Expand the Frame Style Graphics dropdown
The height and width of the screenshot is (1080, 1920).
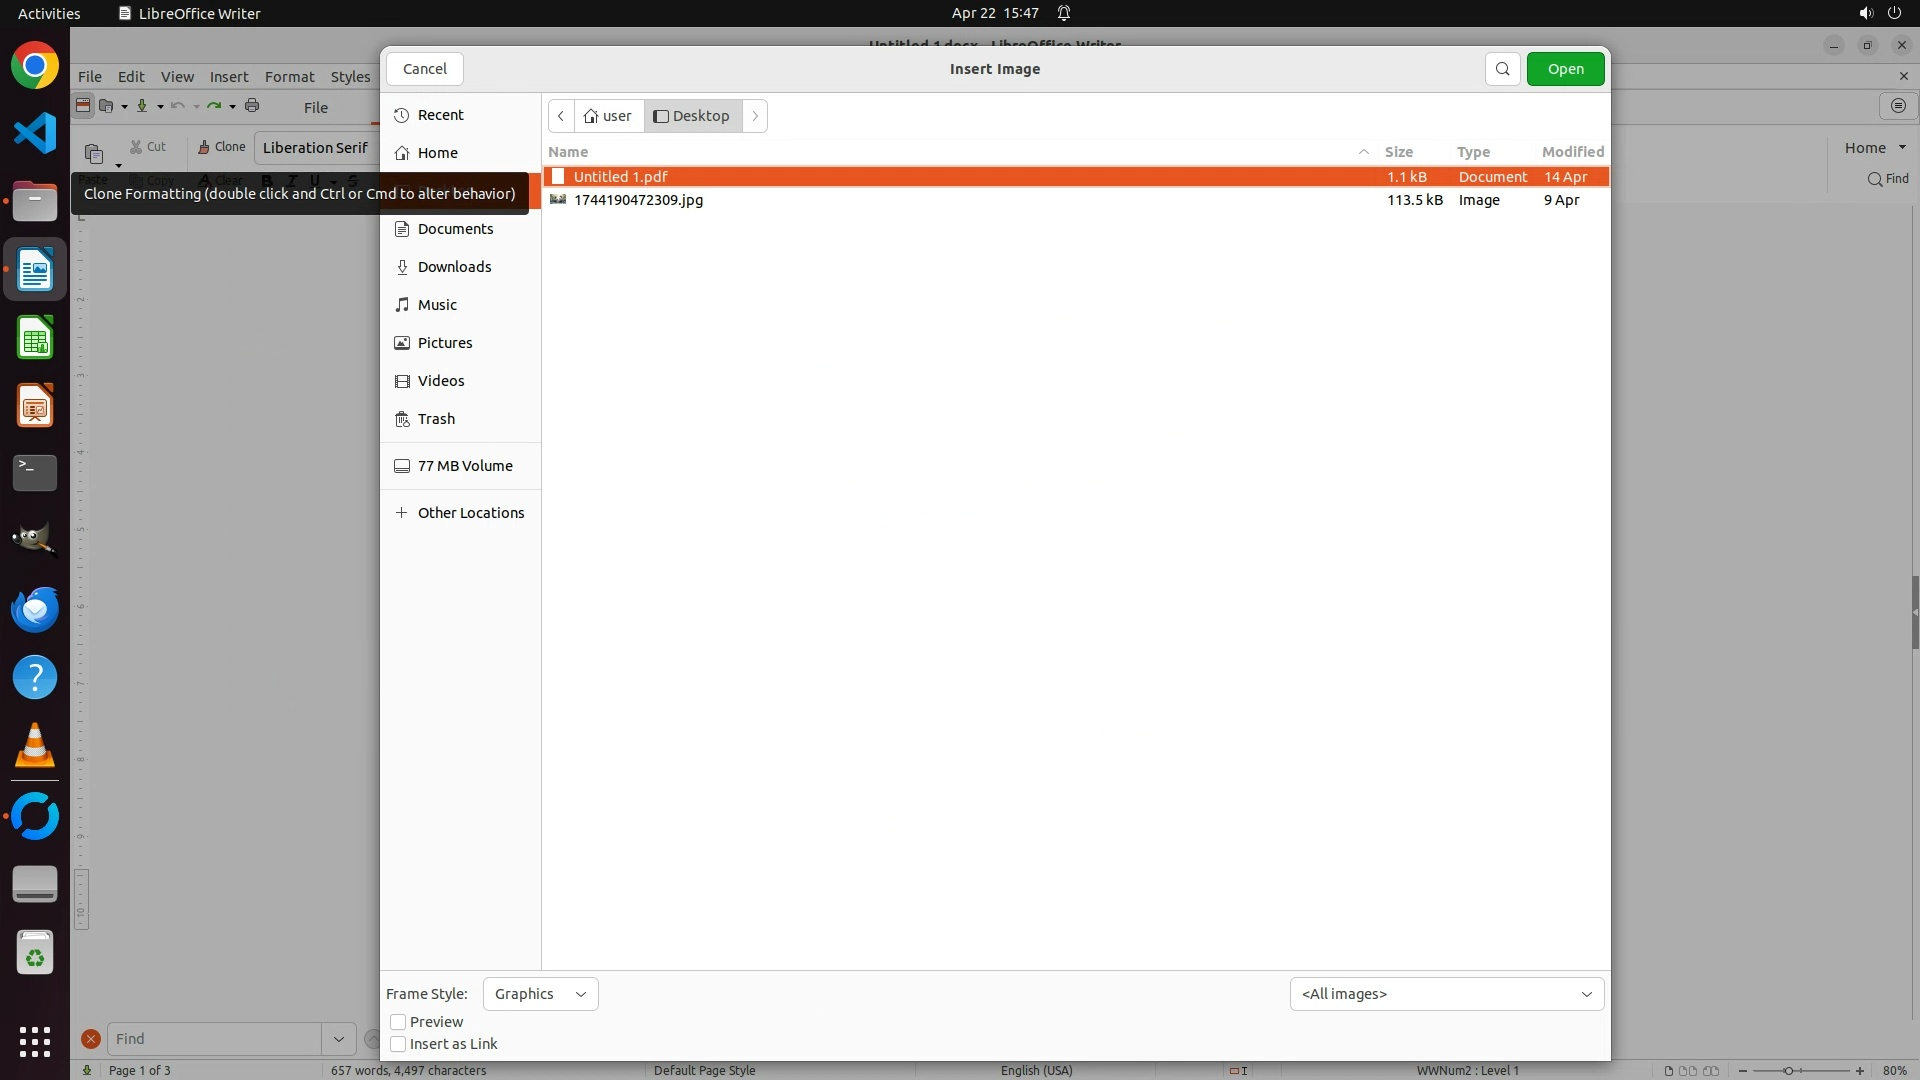(540, 994)
